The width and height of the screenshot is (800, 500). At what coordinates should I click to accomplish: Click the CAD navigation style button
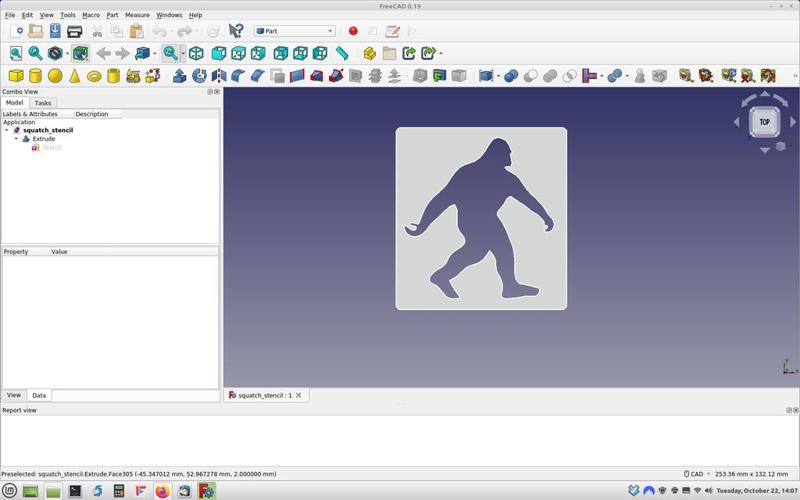(696, 474)
